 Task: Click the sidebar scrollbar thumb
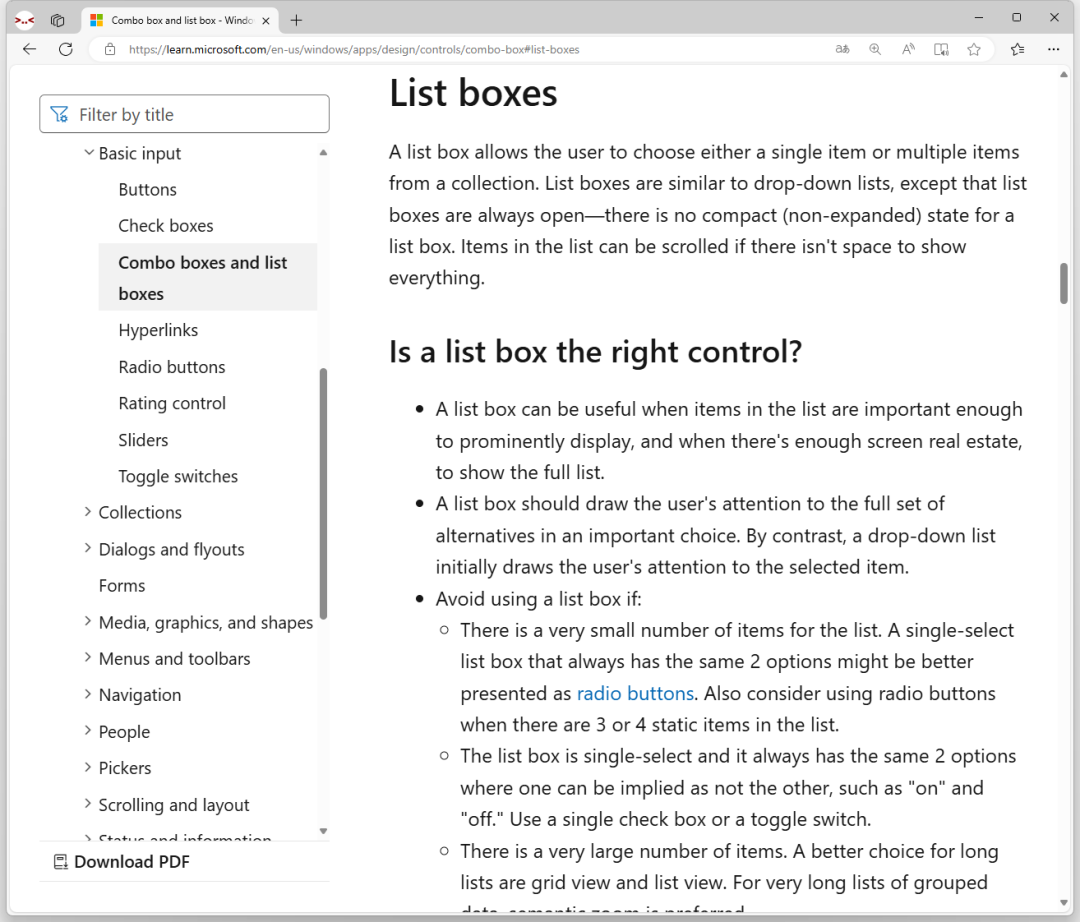[323, 494]
